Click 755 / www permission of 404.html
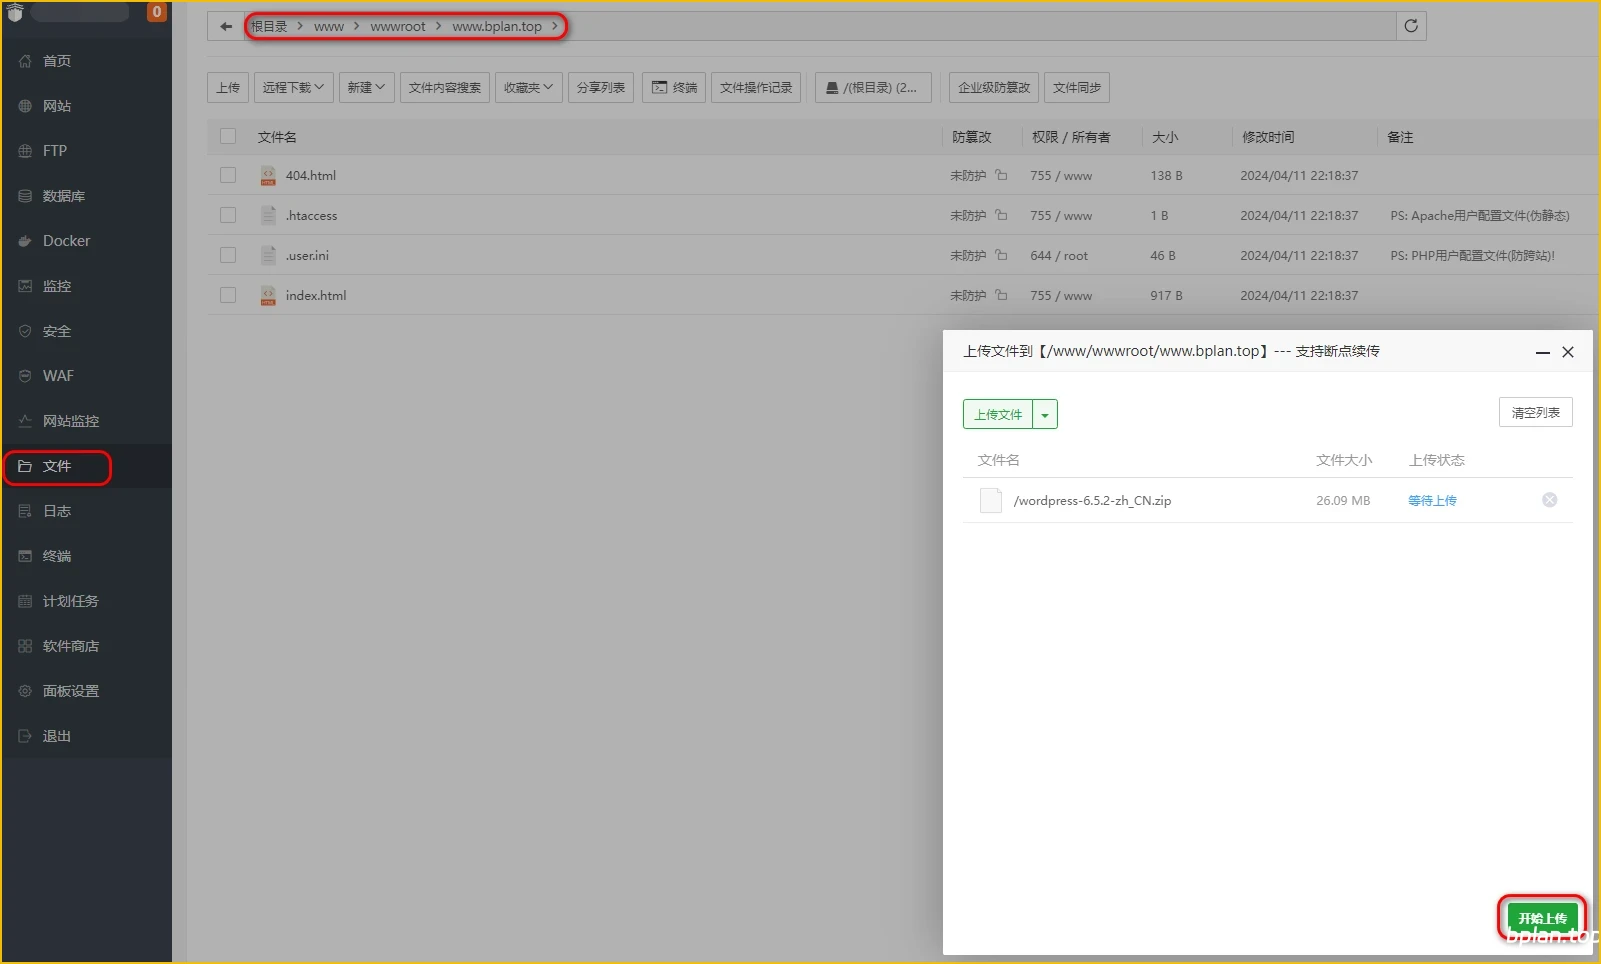The image size is (1601, 964). click(x=1061, y=176)
